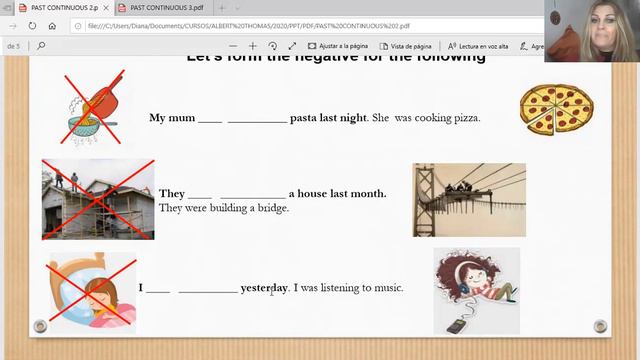
Task: Click the bridge construction photo
Action: tap(469, 200)
